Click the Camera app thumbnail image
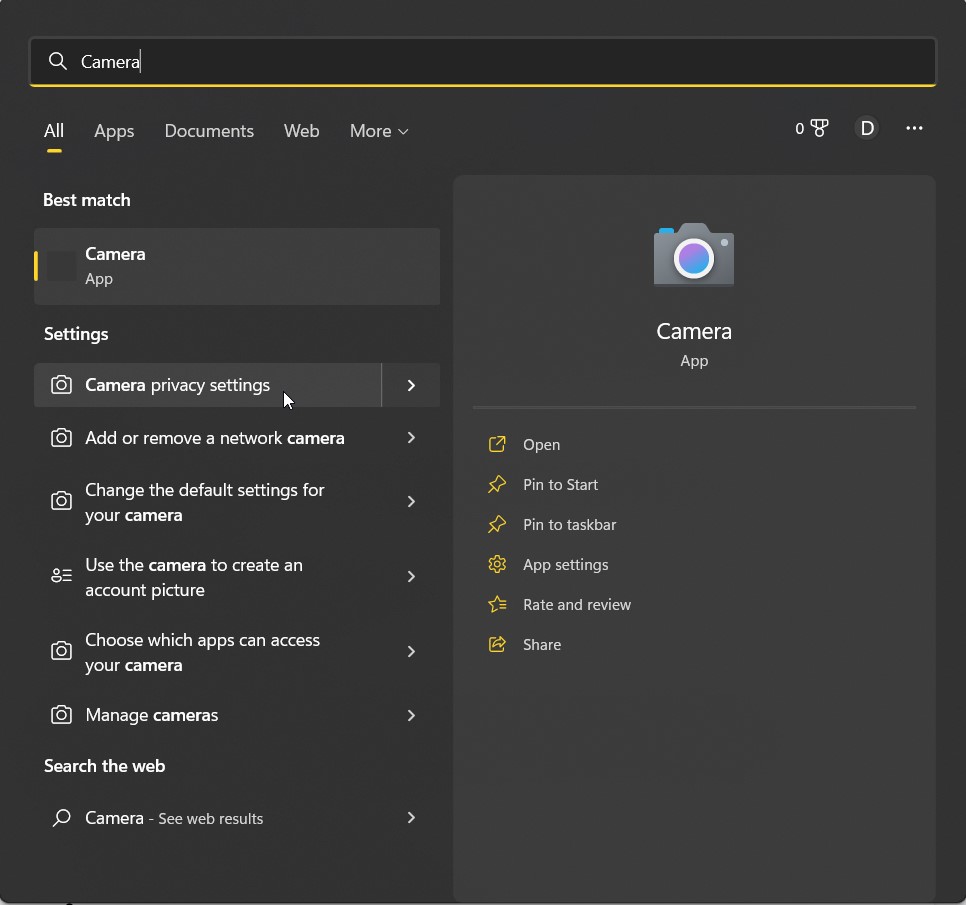This screenshot has height=905, width=966. 694,255
